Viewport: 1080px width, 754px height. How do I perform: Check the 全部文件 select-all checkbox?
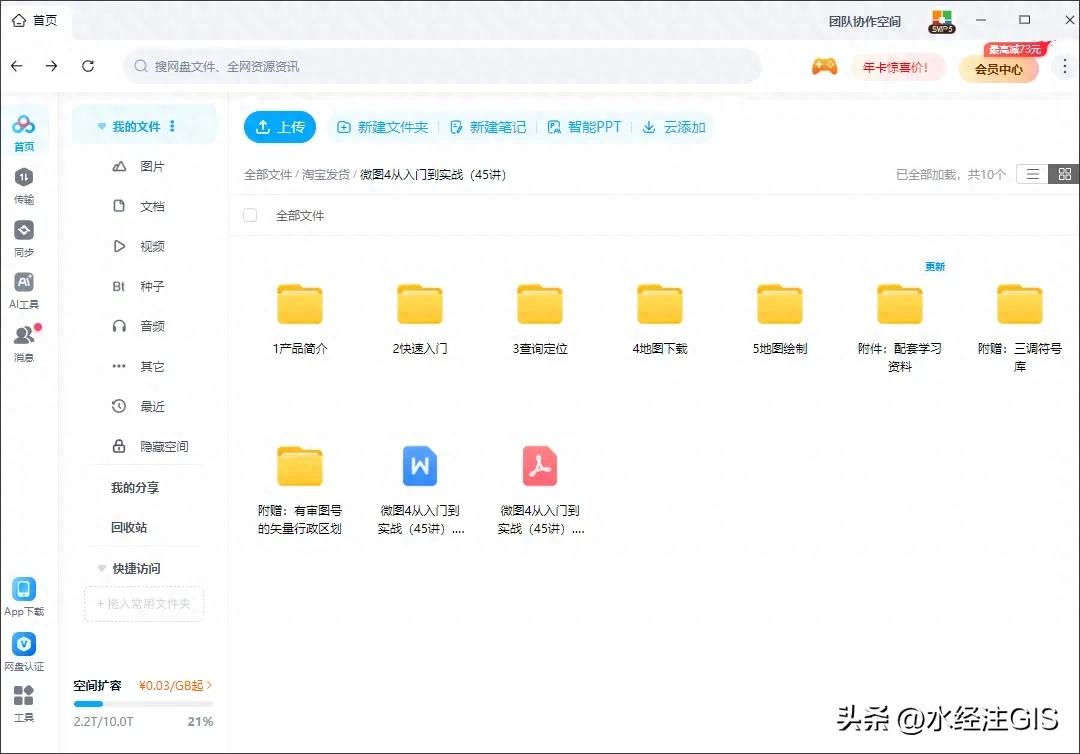(250, 215)
